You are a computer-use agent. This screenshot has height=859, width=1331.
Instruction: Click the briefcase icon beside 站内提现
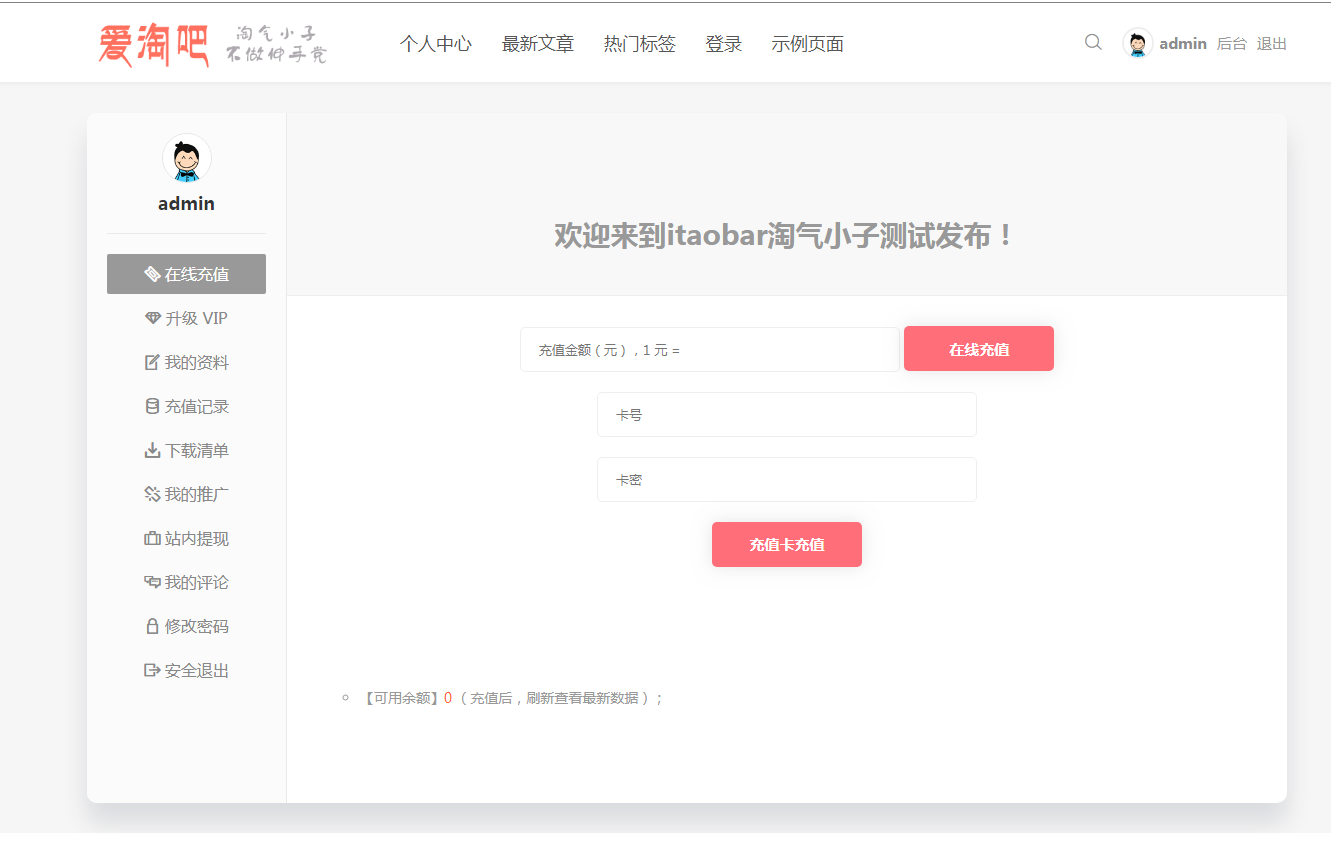(152, 538)
